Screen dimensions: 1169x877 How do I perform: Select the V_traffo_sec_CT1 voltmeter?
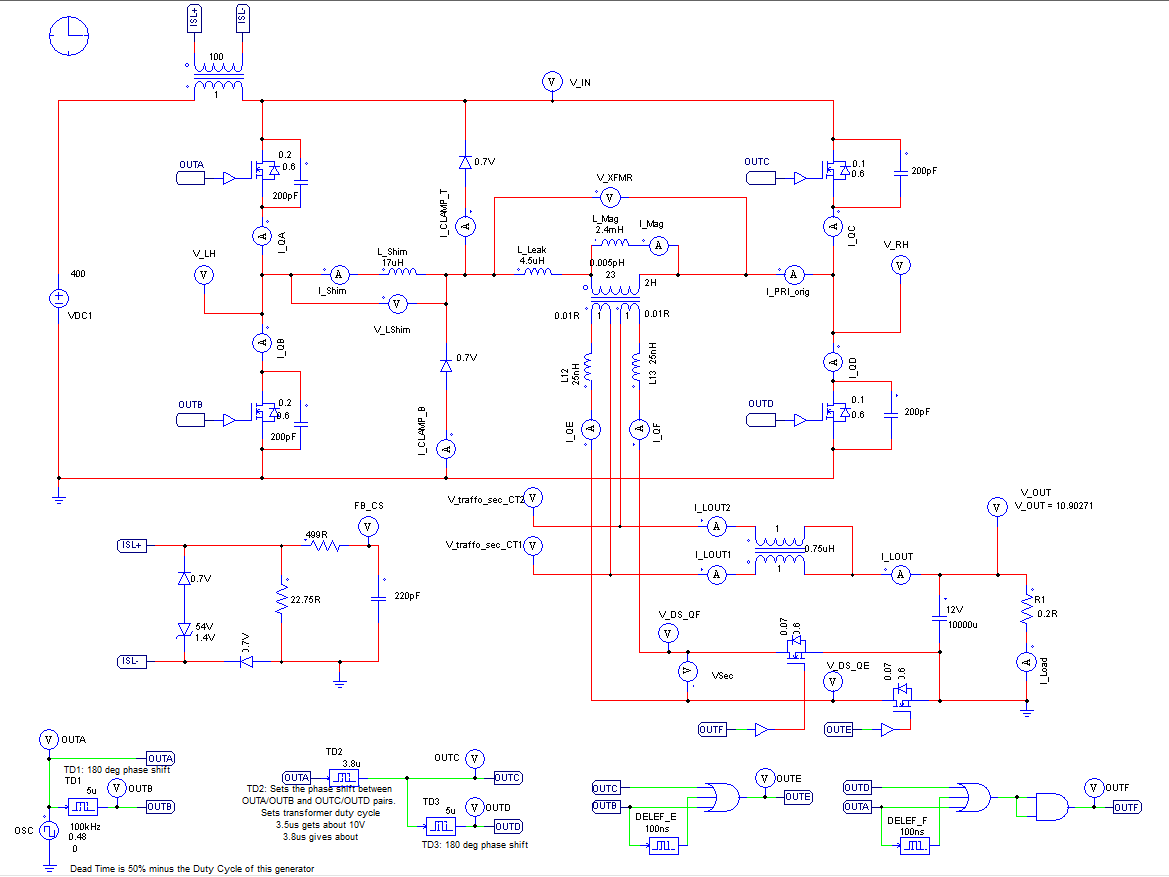(533, 546)
